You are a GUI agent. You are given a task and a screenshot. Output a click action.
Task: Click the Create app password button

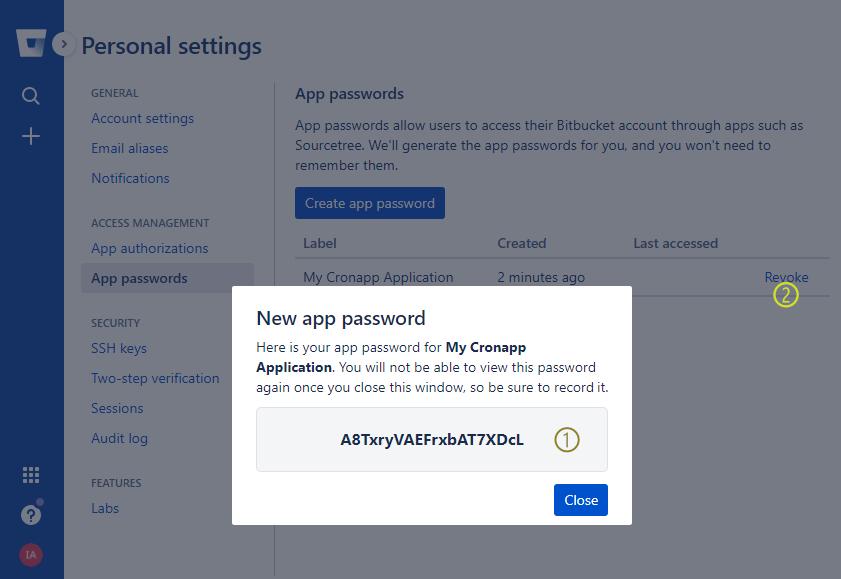tap(370, 203)
